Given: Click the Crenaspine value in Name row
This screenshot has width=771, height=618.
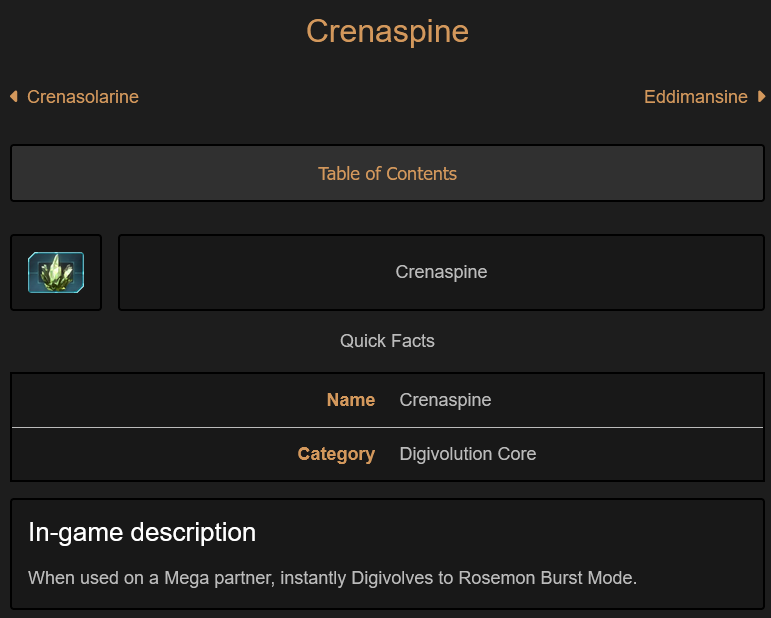Looking at the screenshot, I should click(445, 400).
